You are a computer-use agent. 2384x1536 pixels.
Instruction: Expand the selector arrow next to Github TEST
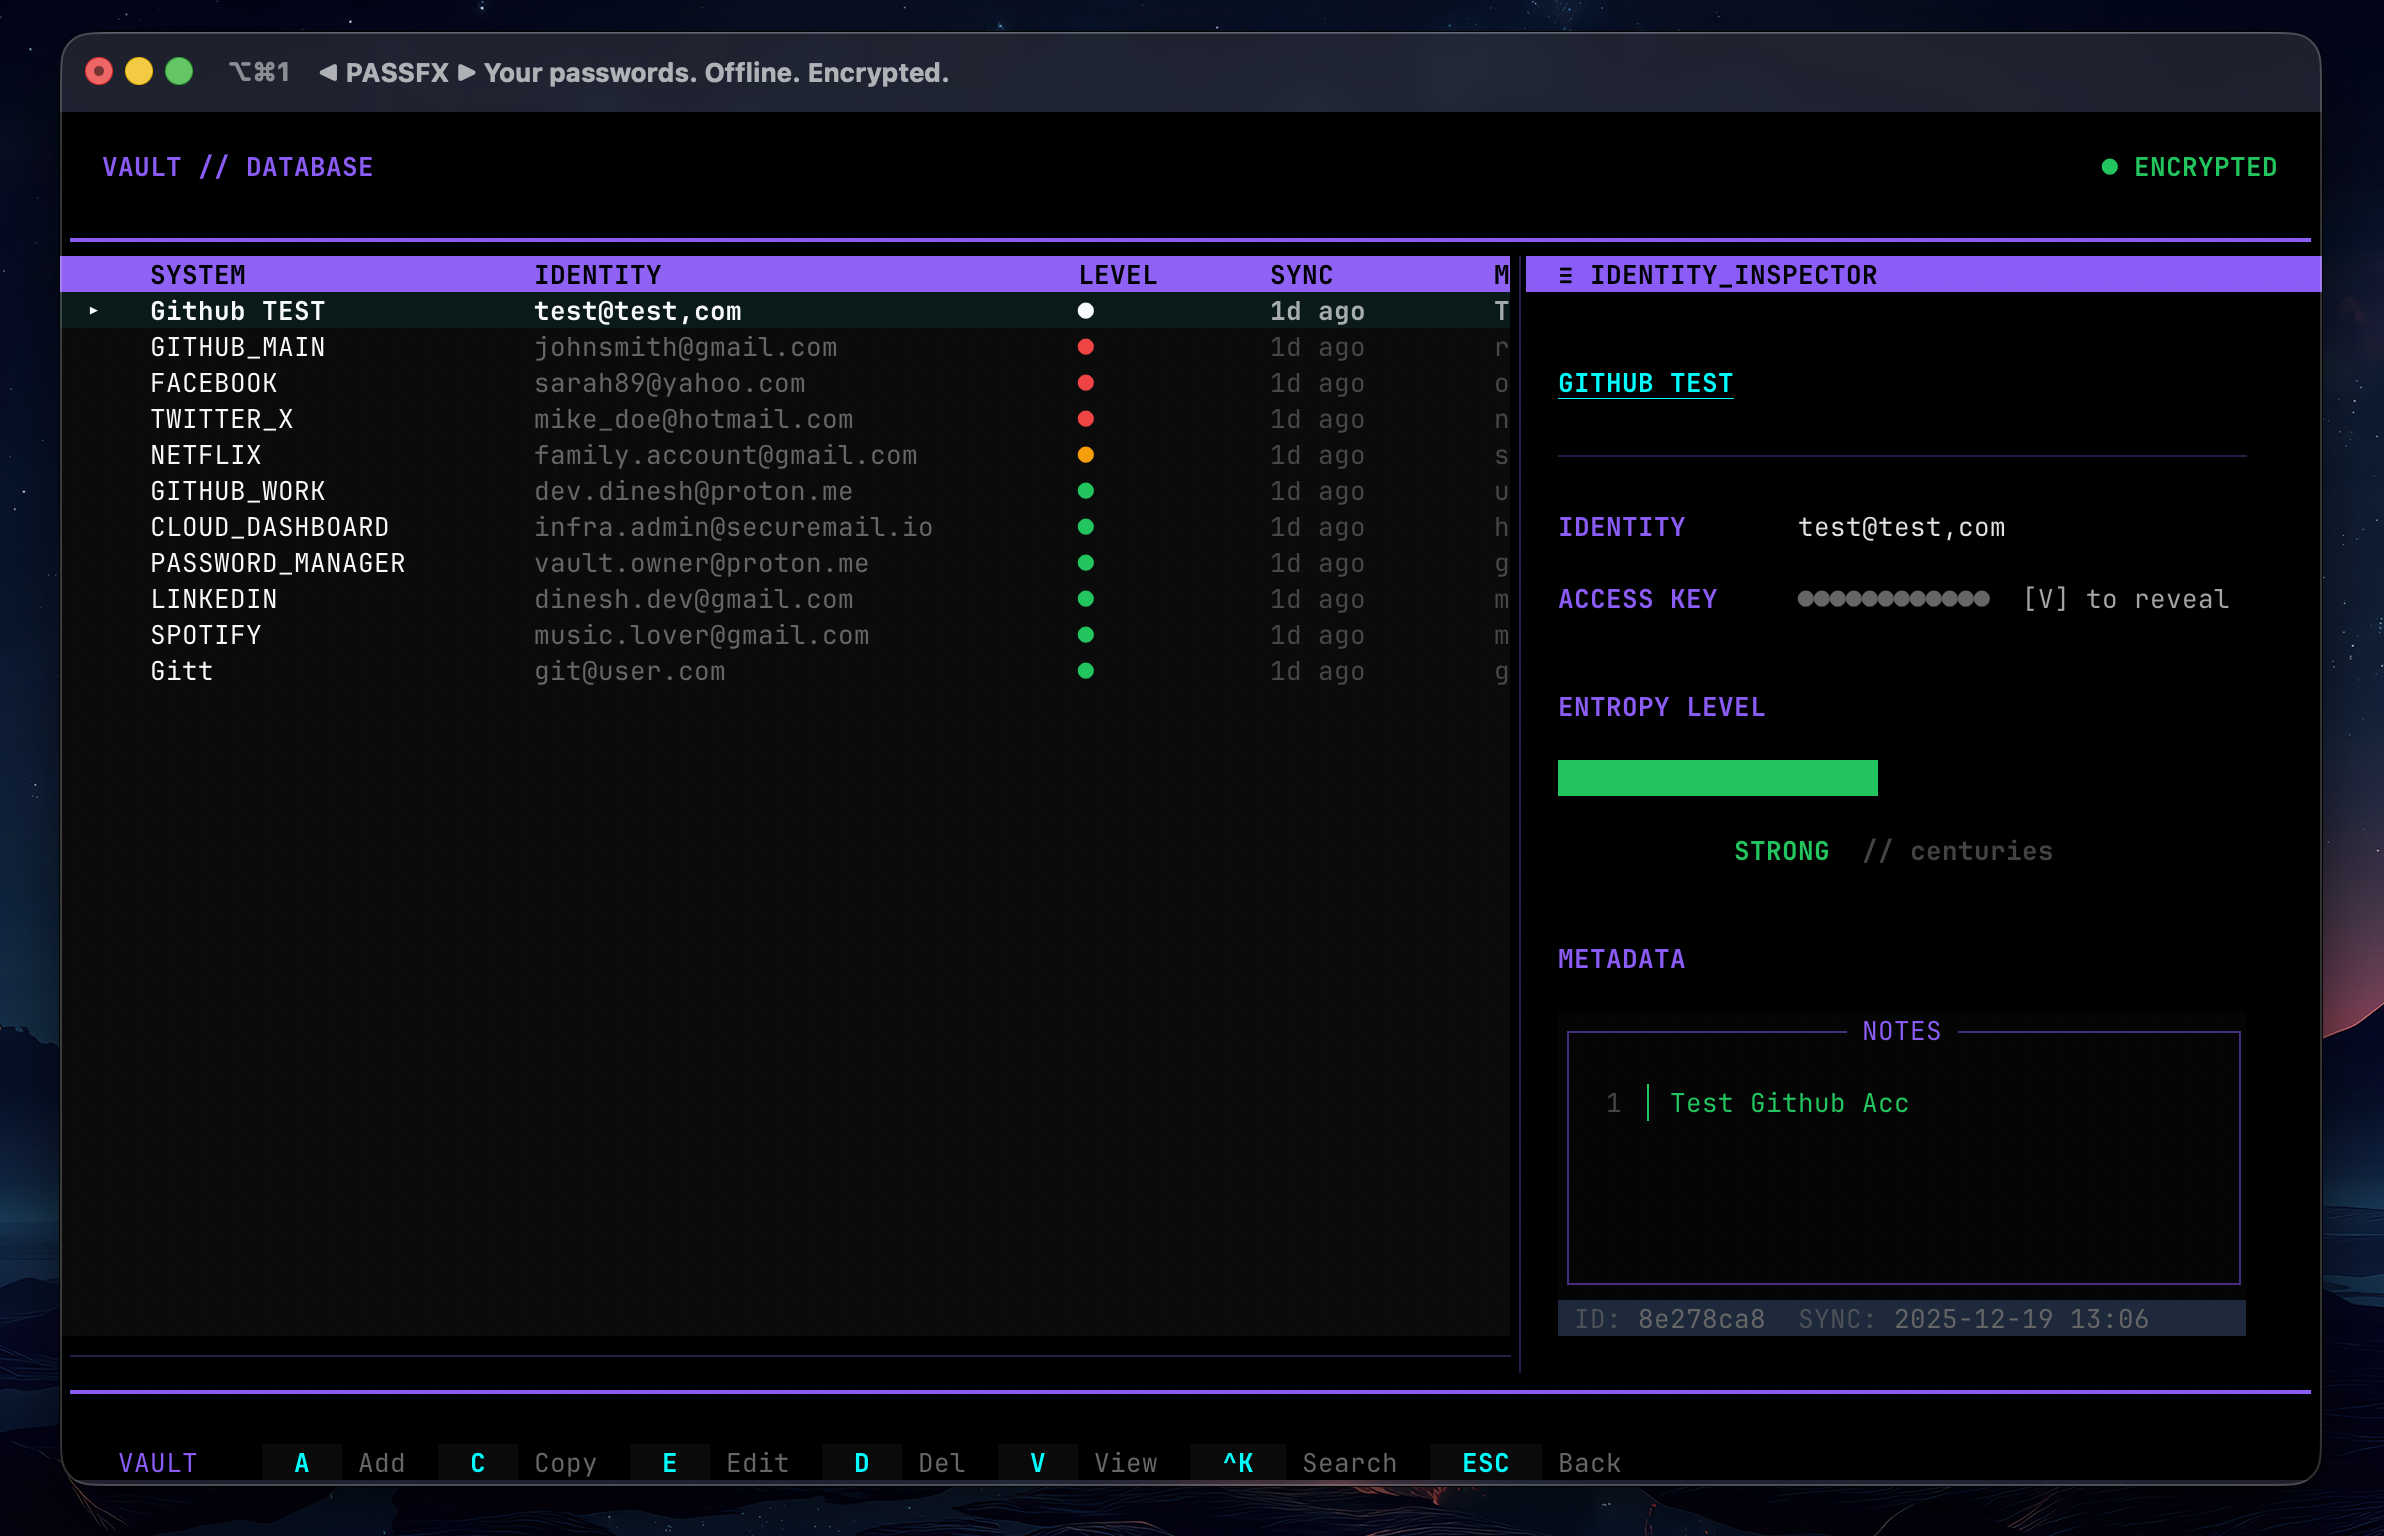[94, 311]
